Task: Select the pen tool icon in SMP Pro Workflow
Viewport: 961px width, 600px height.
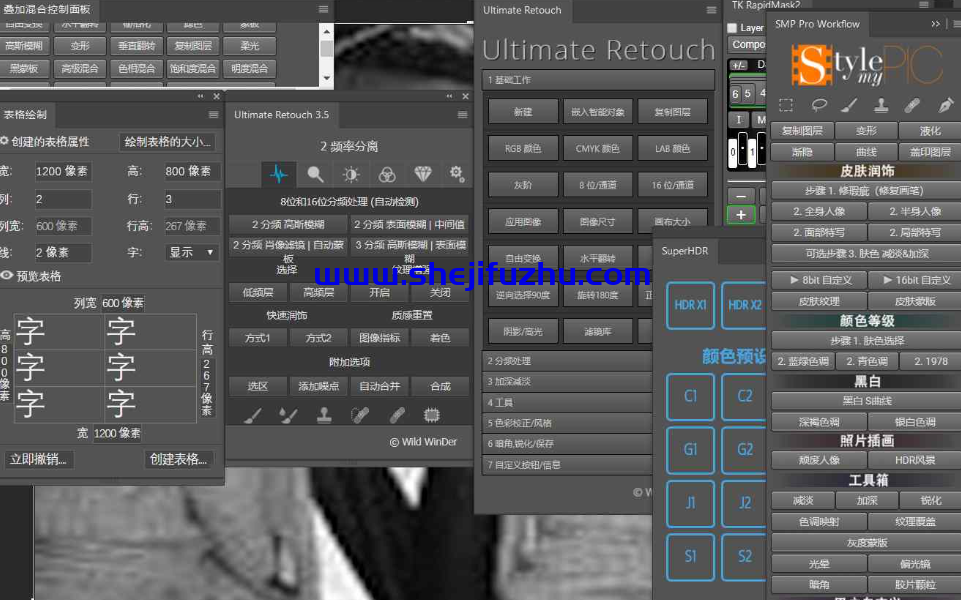Action: [946, 105]
